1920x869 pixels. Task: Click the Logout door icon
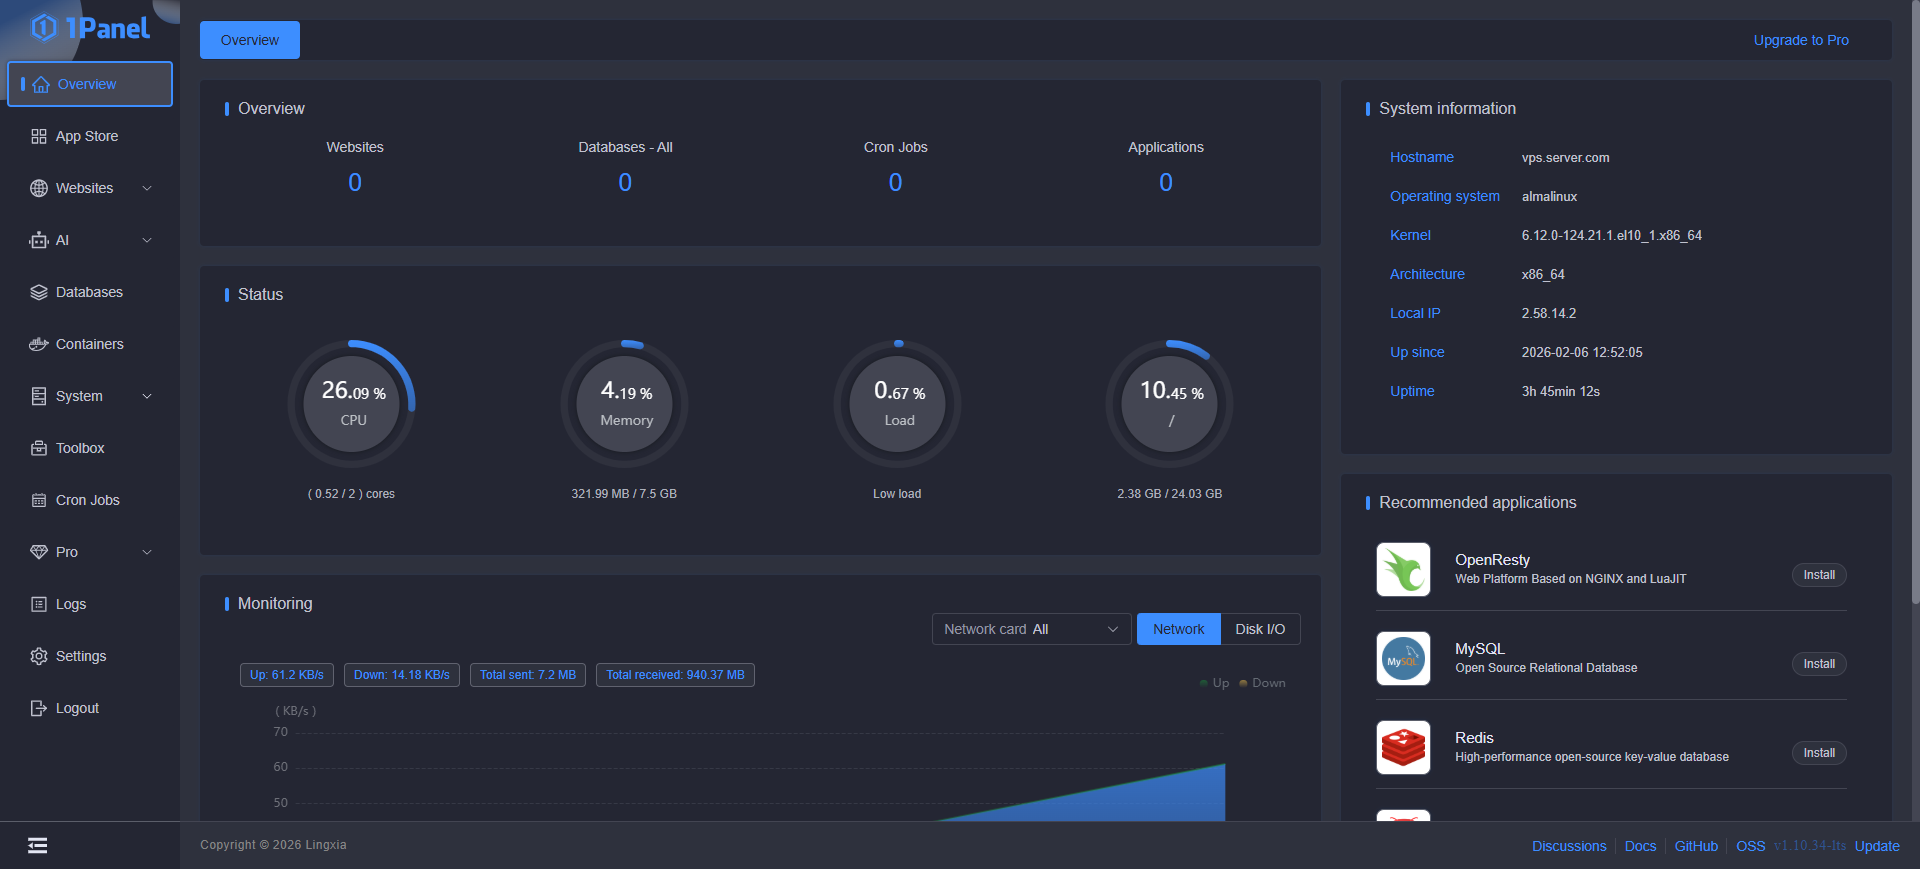click(39, 708)
